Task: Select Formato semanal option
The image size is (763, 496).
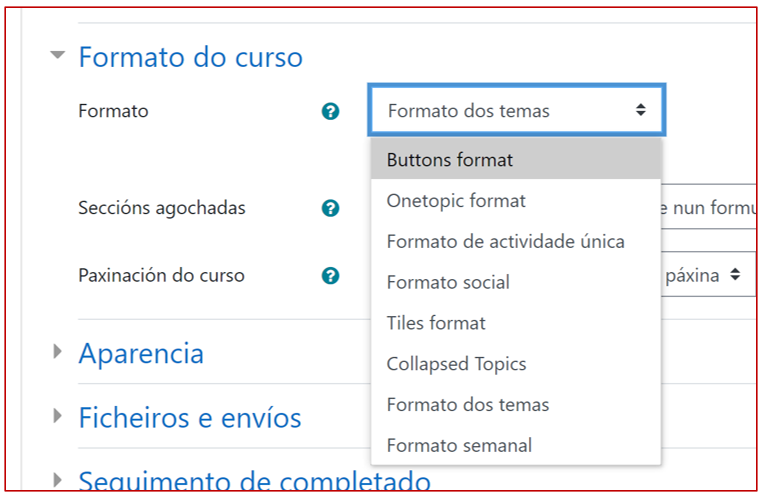Action: [x=459, y=446]
